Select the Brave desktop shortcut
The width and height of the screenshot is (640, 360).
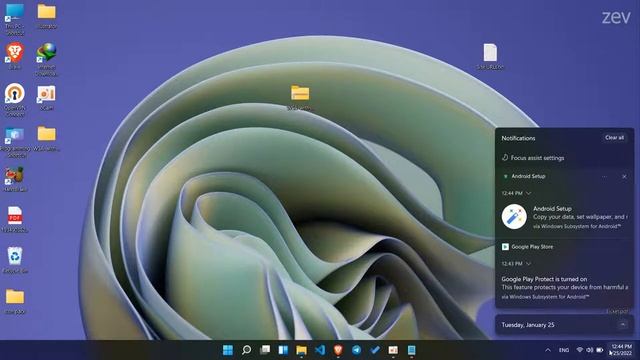pyautogui.click(x=15, y=56)
